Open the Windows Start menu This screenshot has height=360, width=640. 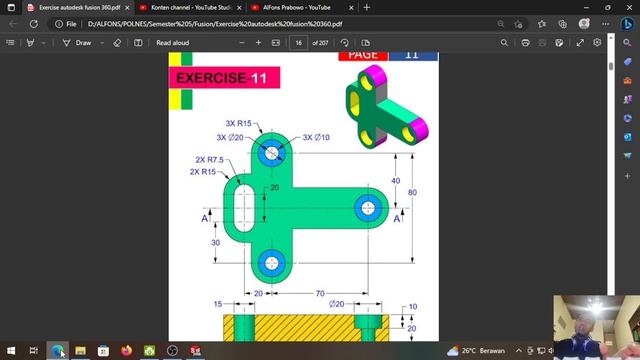[11, 351]
